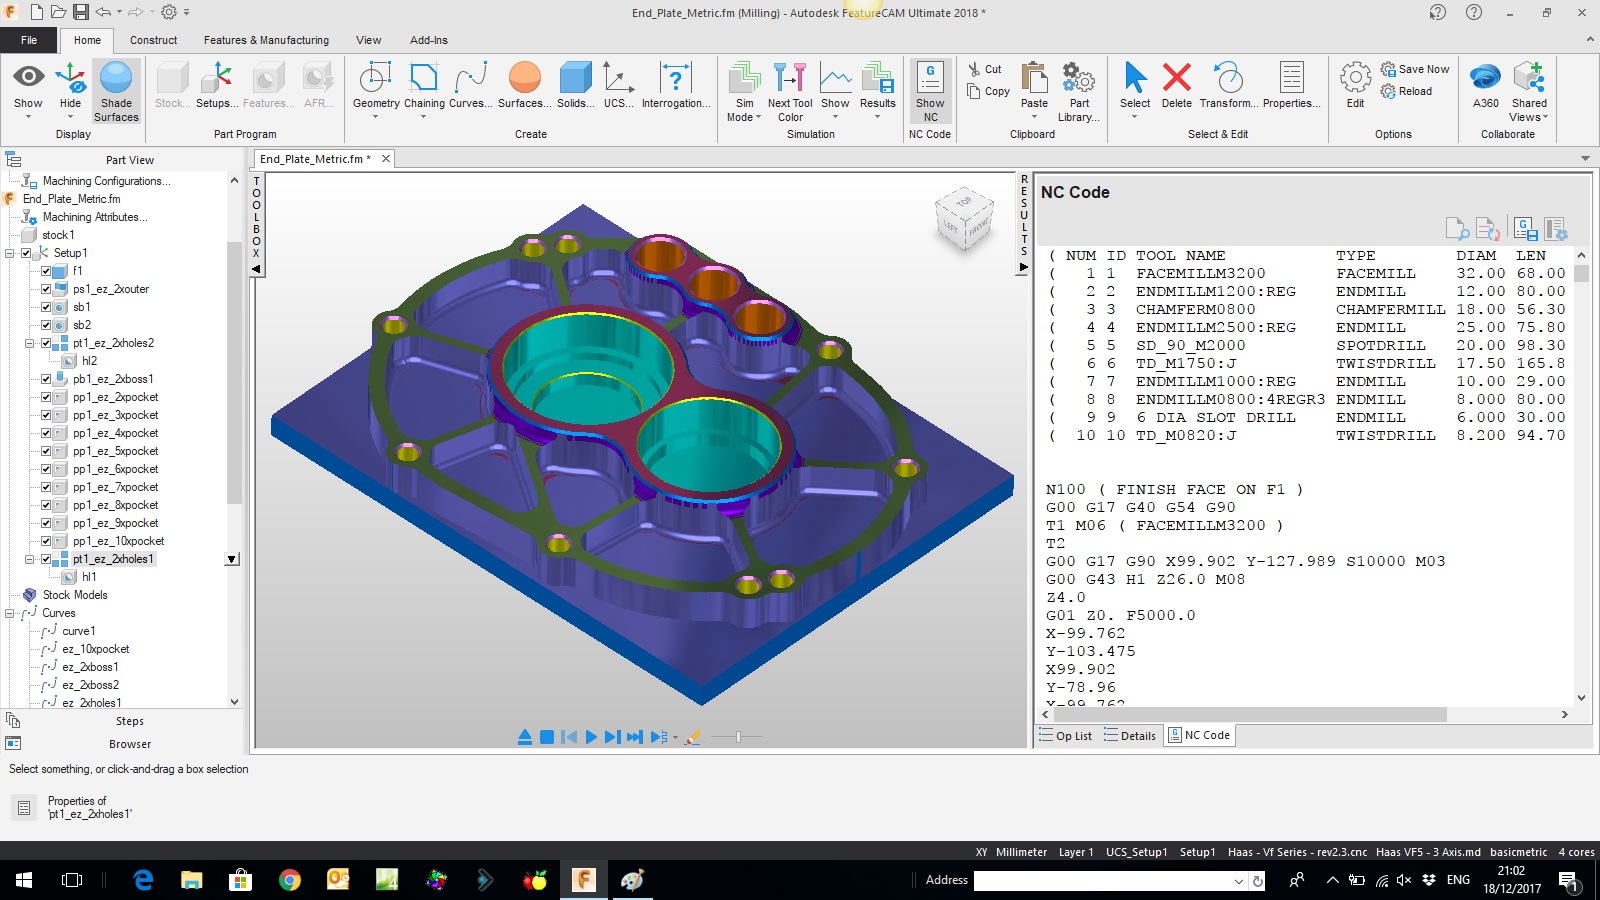
Task: Open A360 cloud collaboration
Action: click(1486, 86)
